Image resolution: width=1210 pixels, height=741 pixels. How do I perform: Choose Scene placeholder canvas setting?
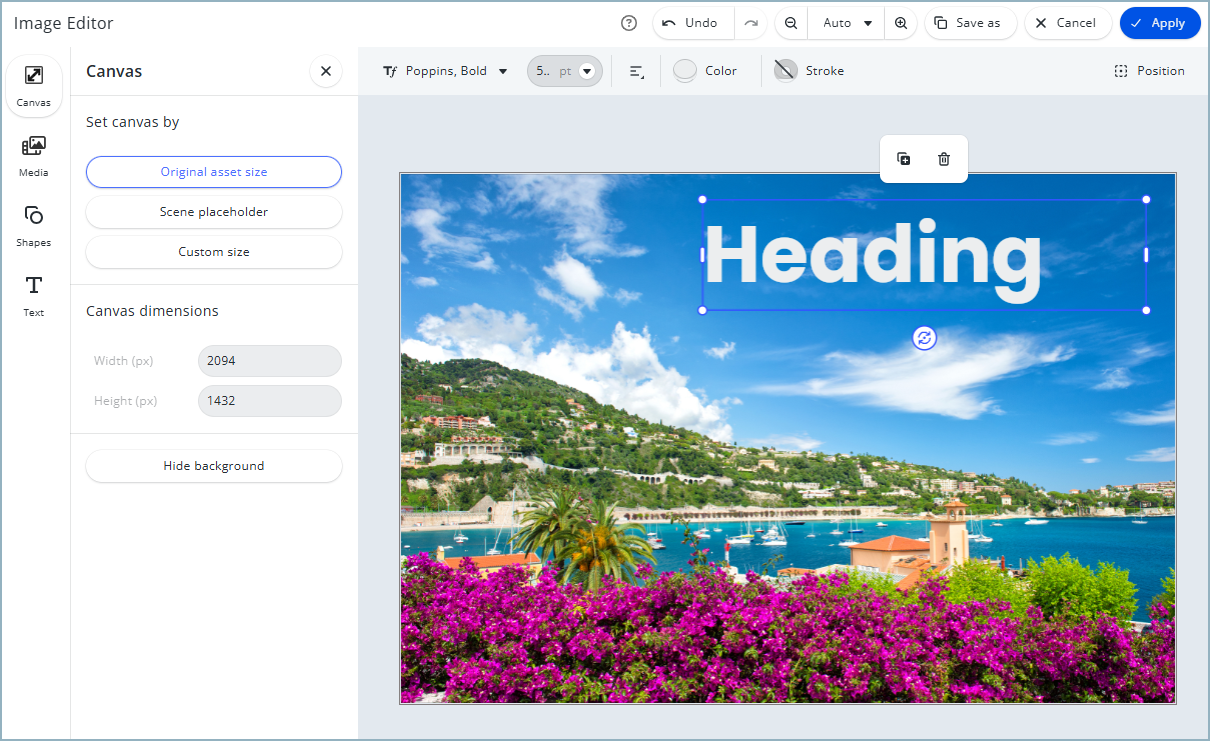pyautogui.click(x=213, y=211)
